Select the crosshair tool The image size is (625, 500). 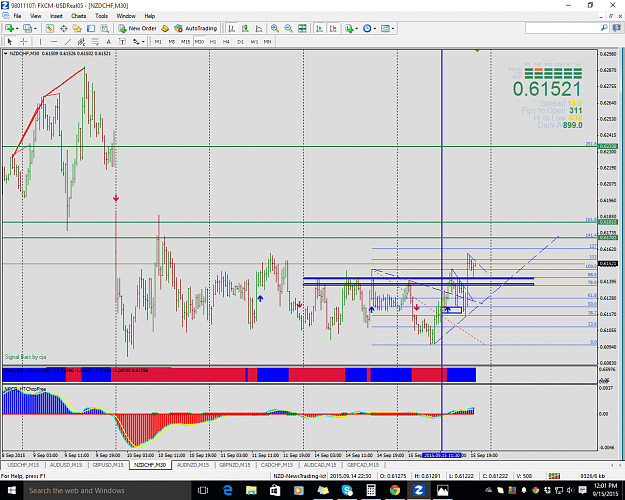[24, 41]
